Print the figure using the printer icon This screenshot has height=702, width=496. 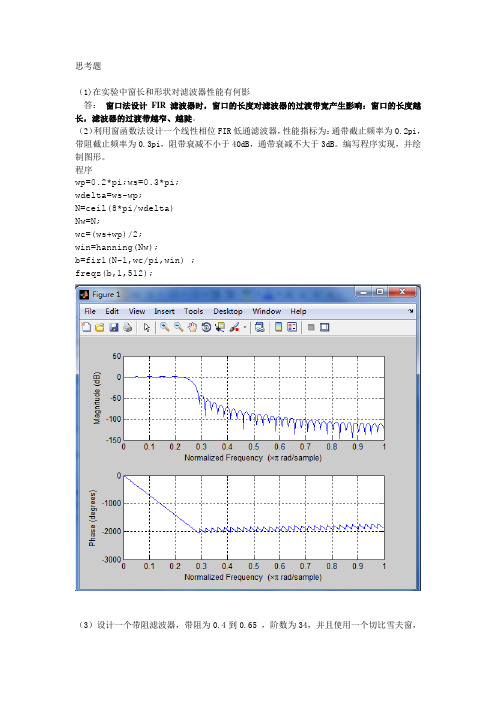pyautogui.click(x=128, y=327)
